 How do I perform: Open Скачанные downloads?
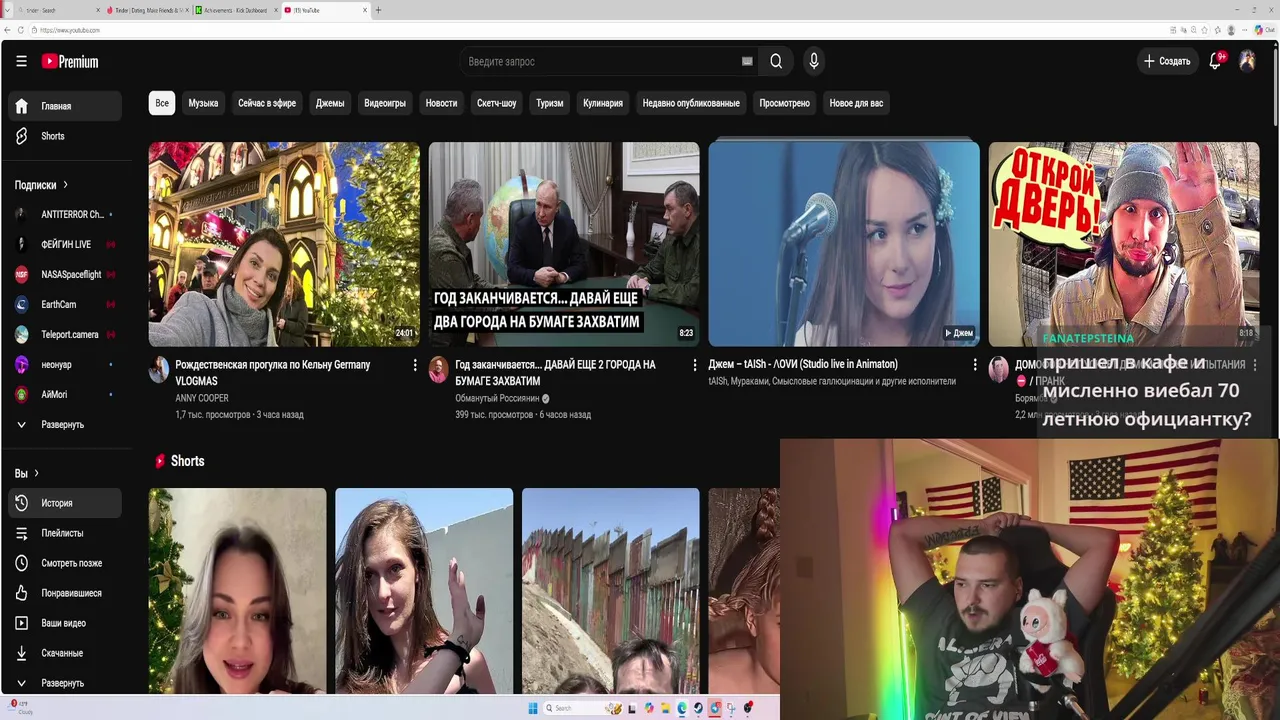[65, 653]
